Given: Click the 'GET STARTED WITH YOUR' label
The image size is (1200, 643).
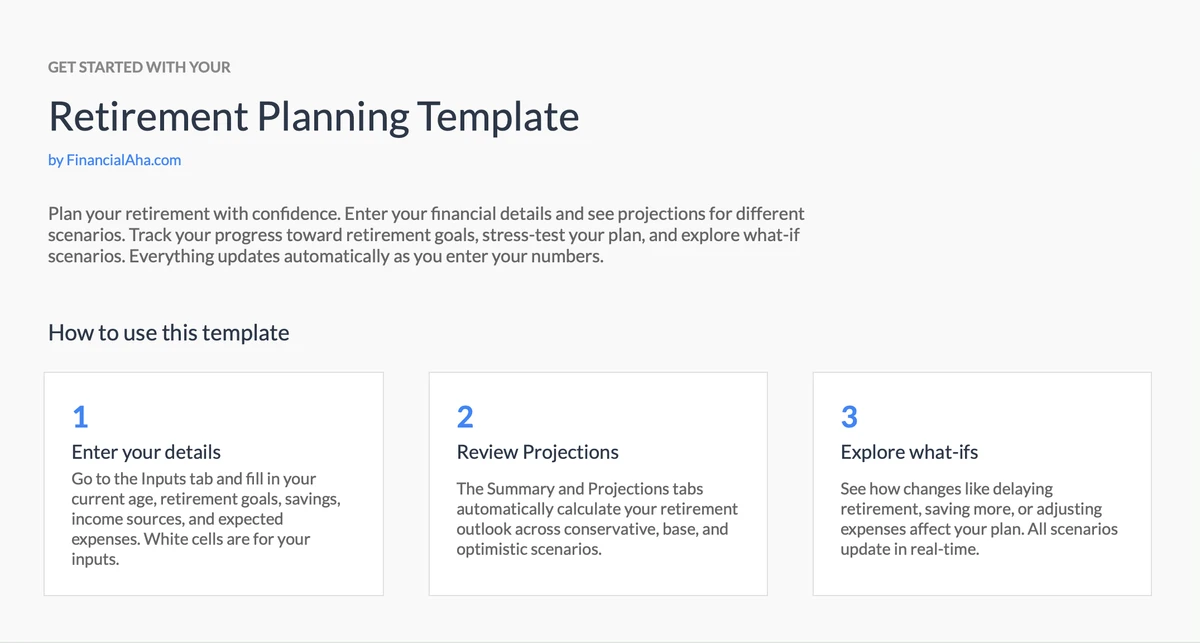Looking at the screenshot, I should (x=139, y=67).
